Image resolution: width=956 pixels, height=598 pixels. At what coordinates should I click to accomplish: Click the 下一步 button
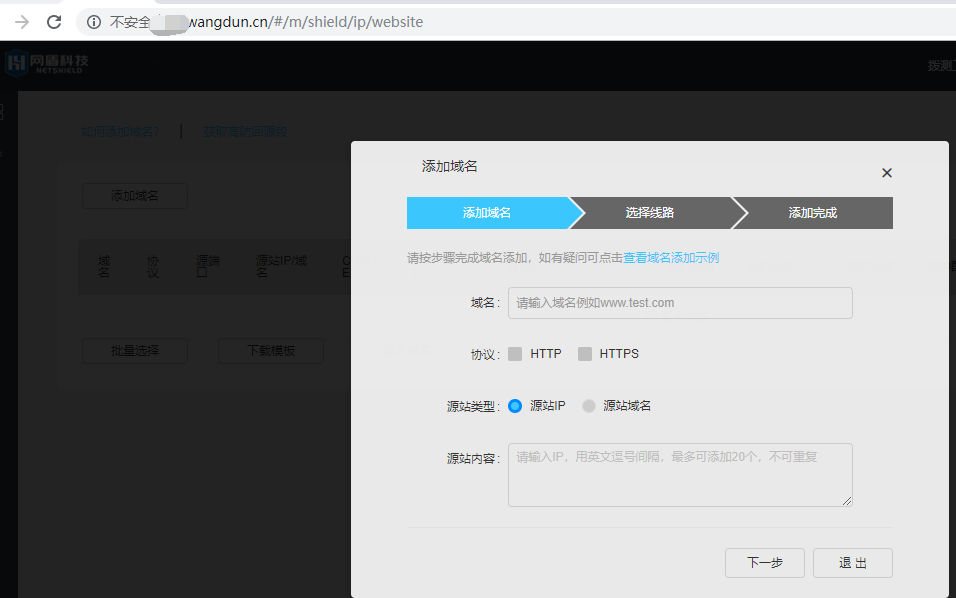tap(764, 563)
